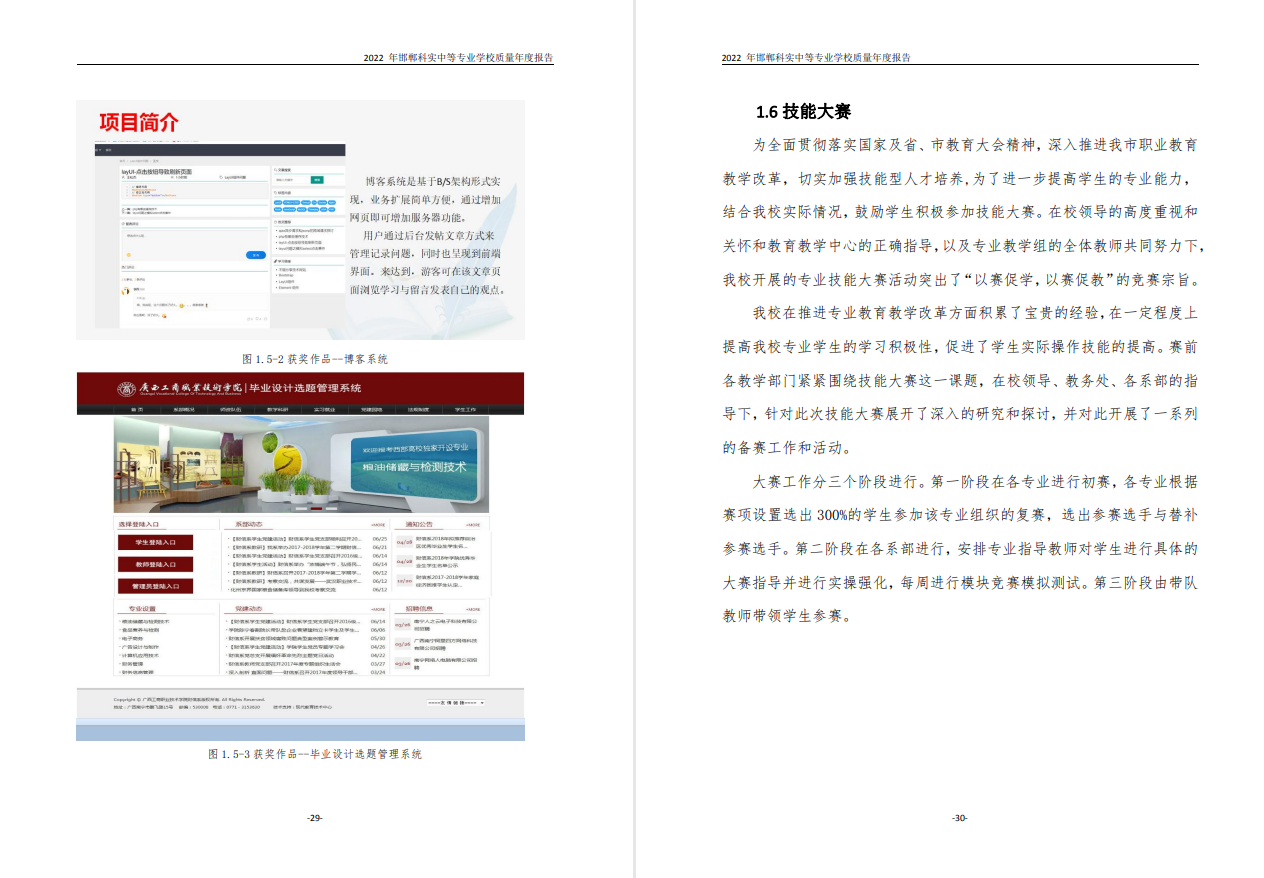Viewport: 1264px width, 878px height.
Task: Click the college logo emblem in the maroon banner
Action: coord(127,388)
